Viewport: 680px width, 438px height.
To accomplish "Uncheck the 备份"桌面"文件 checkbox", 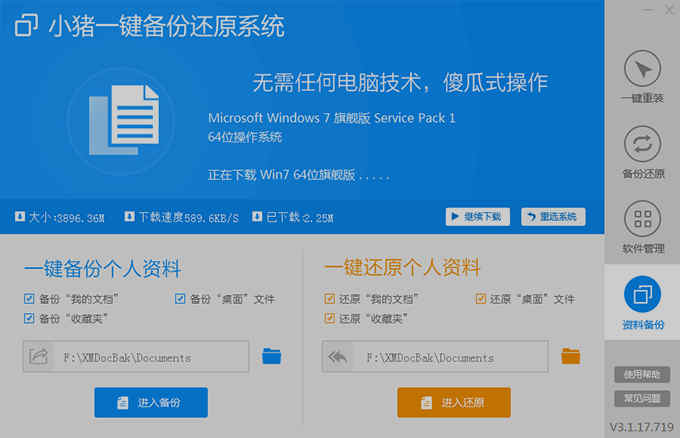I will click(180, 298).
